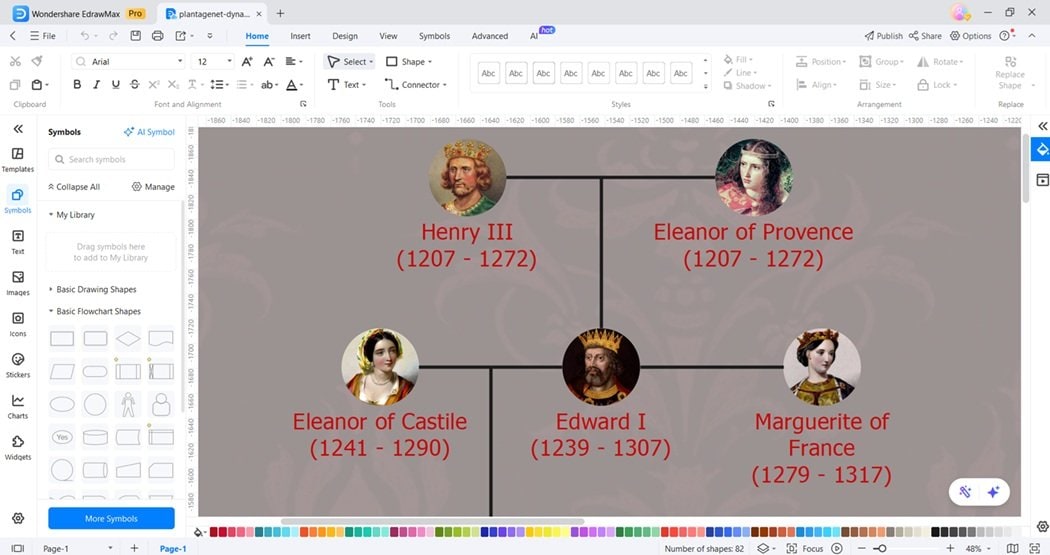Click Collapse All in the Symbols panel

[74, 187]
